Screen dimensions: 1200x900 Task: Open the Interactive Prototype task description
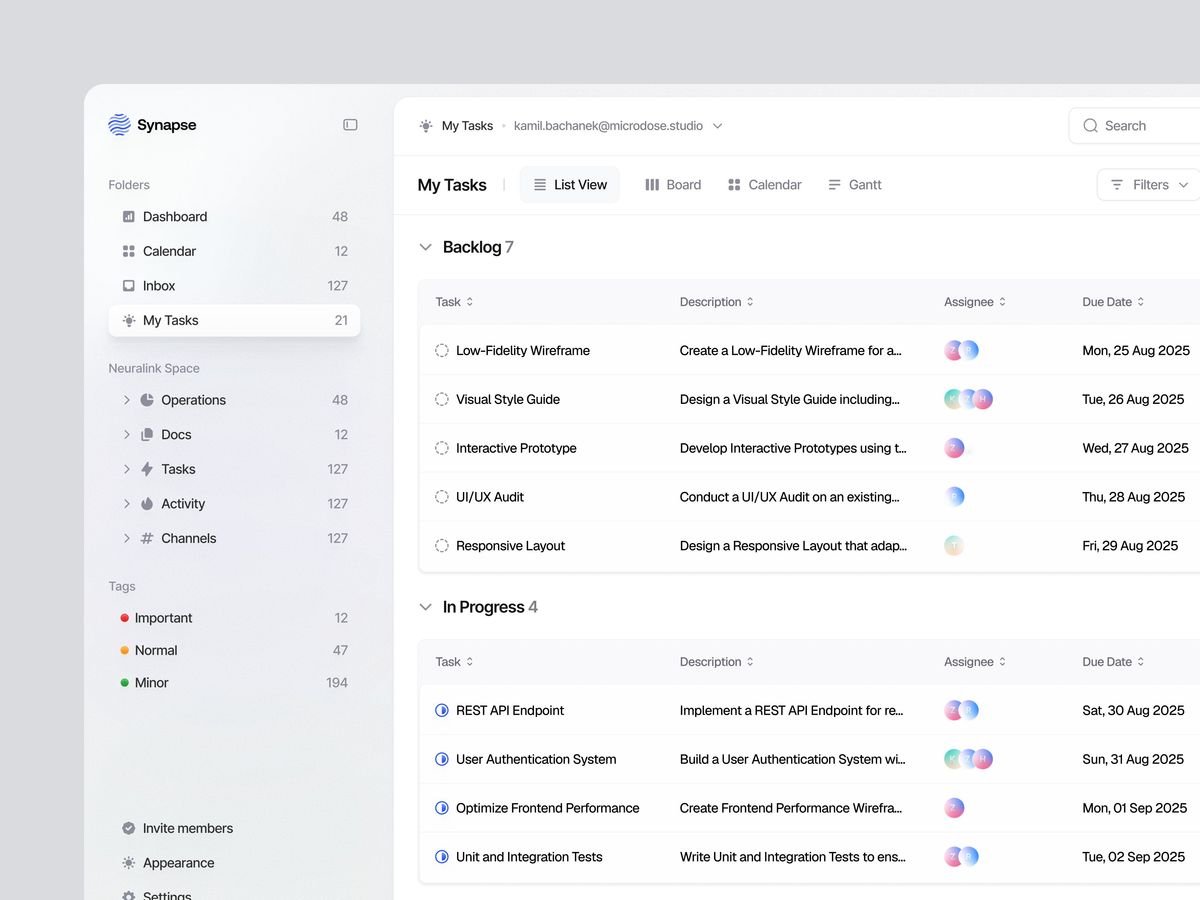(793, 448)
